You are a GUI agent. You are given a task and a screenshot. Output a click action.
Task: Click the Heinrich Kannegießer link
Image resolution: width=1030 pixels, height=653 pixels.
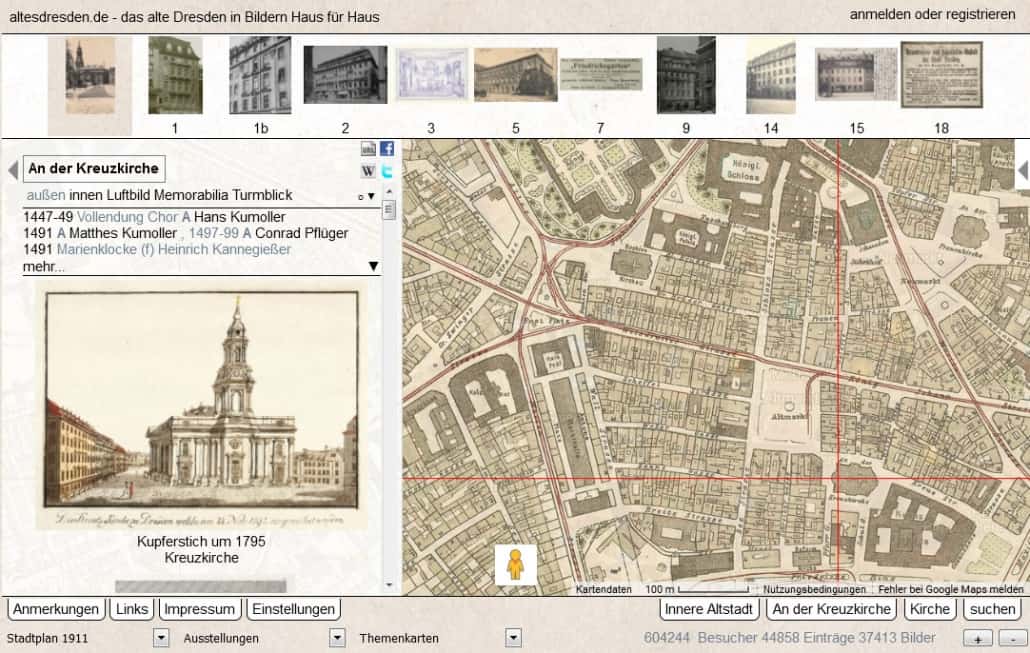(x=225, y=250)
